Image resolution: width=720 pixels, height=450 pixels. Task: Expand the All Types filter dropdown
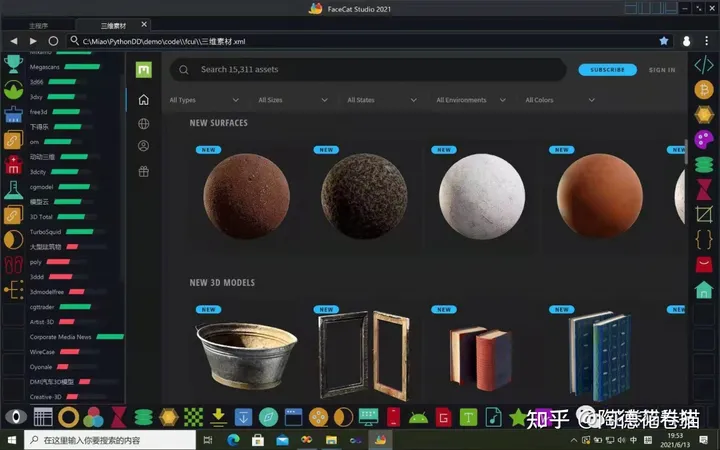click(204, 100)
